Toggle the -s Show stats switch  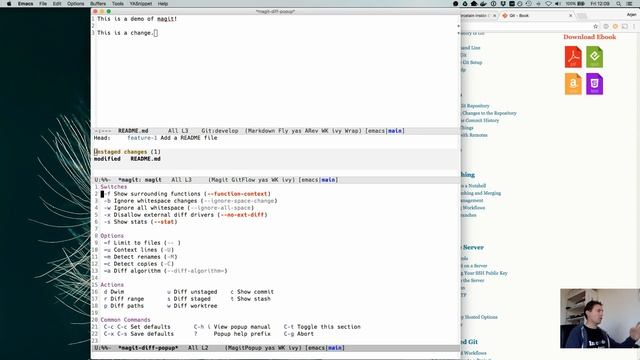[140, 222]
